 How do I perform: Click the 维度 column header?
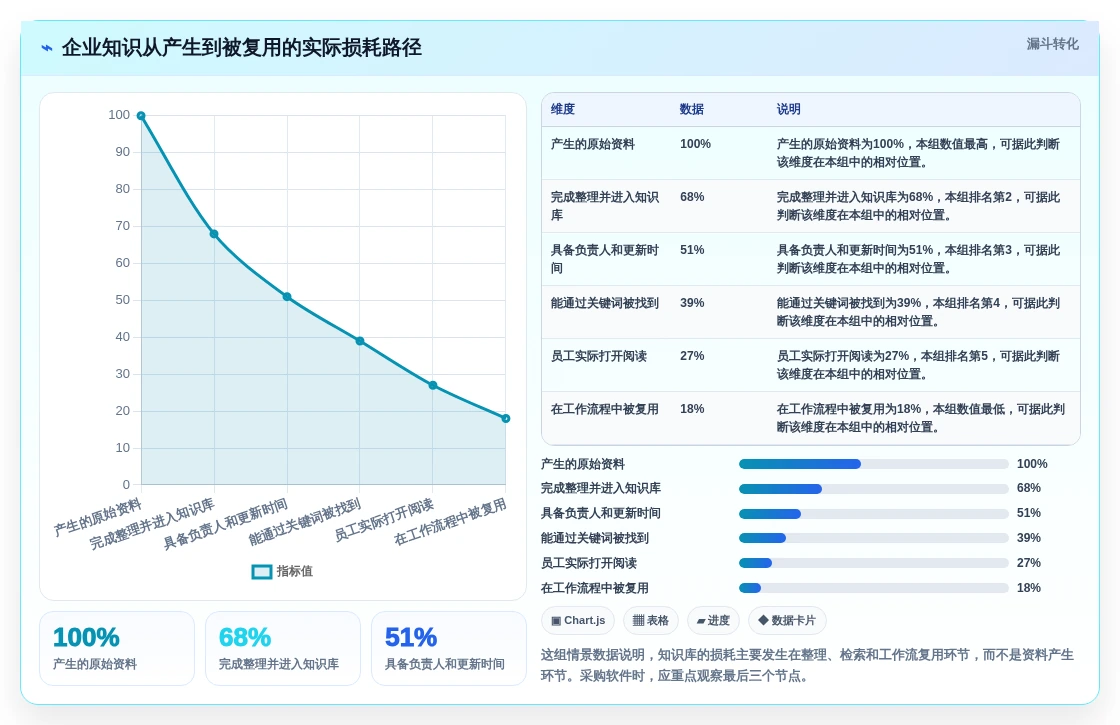(563, 109)
